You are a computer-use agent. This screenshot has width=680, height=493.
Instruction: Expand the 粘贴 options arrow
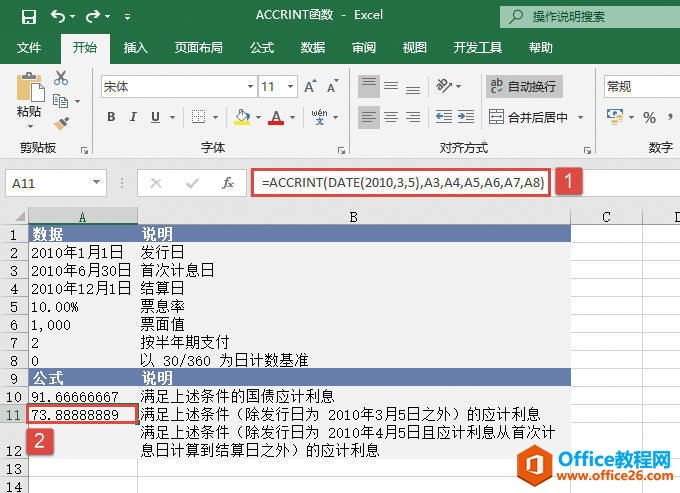coord(30,126)
